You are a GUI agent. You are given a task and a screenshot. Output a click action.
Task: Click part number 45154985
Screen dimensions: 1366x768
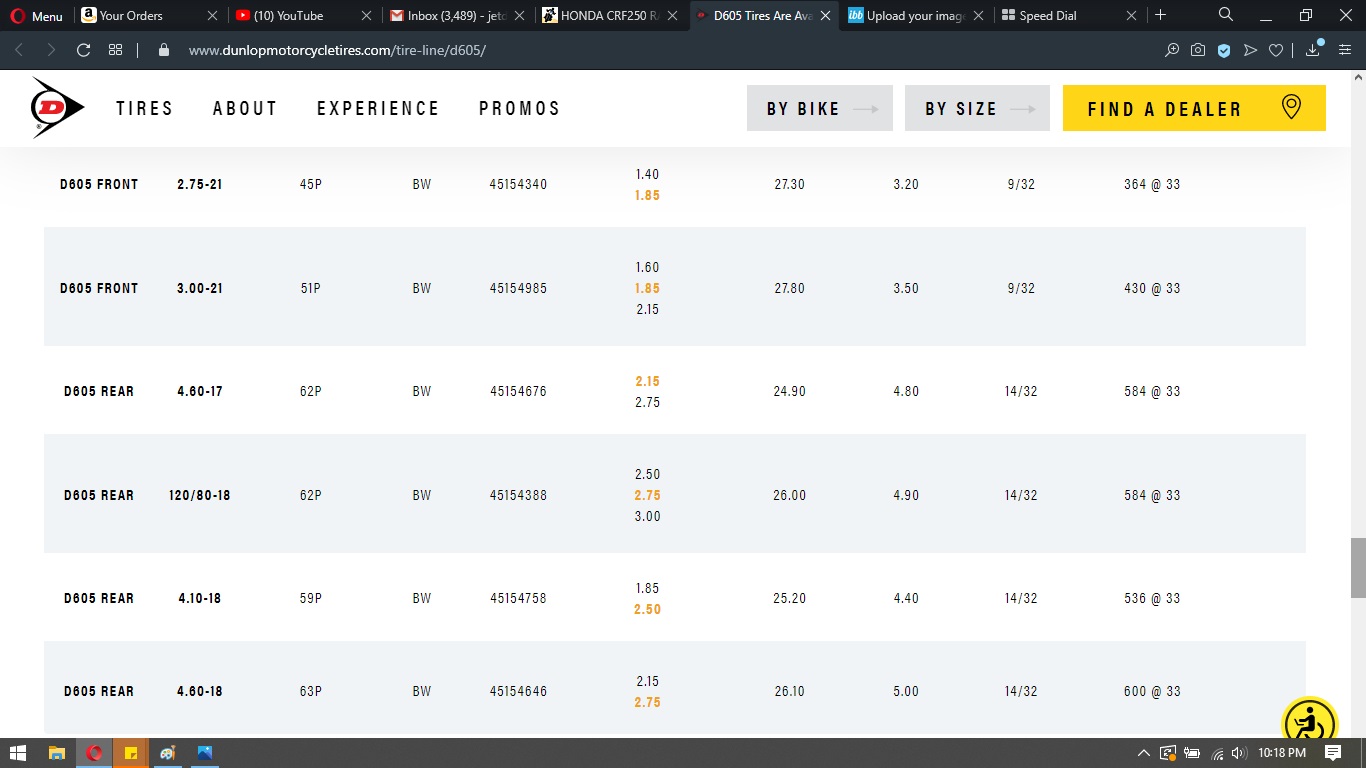click(x=518, y=288)
